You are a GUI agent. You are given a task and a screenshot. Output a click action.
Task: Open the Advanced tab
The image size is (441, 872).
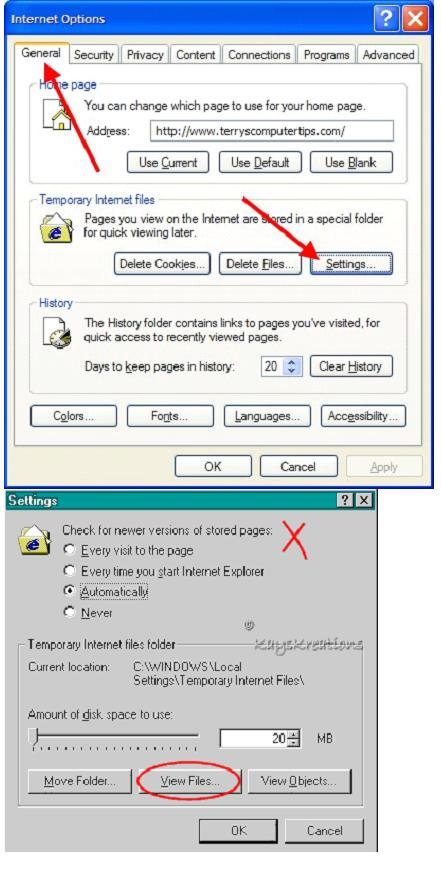point(388,55)
